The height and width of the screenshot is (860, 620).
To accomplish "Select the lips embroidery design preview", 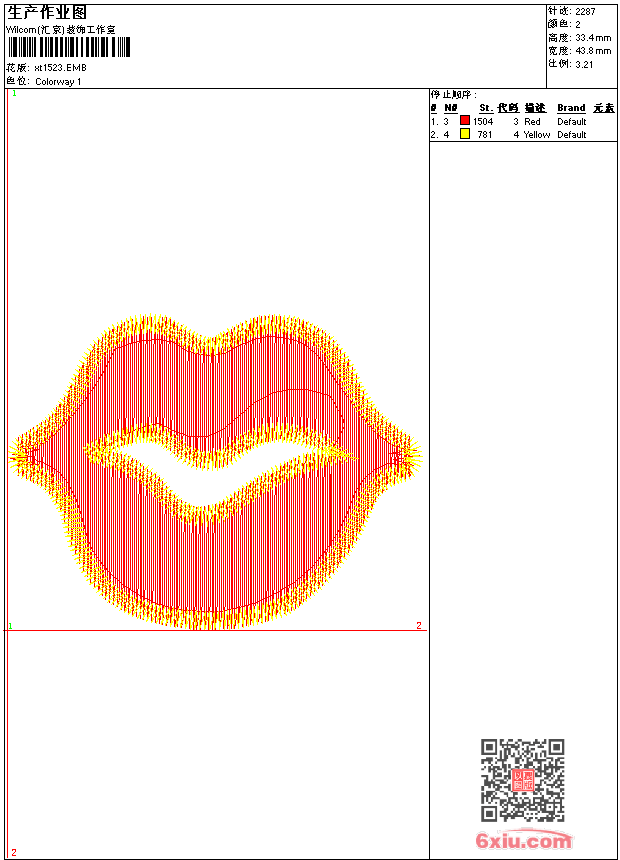I will (x=215, y=472).
